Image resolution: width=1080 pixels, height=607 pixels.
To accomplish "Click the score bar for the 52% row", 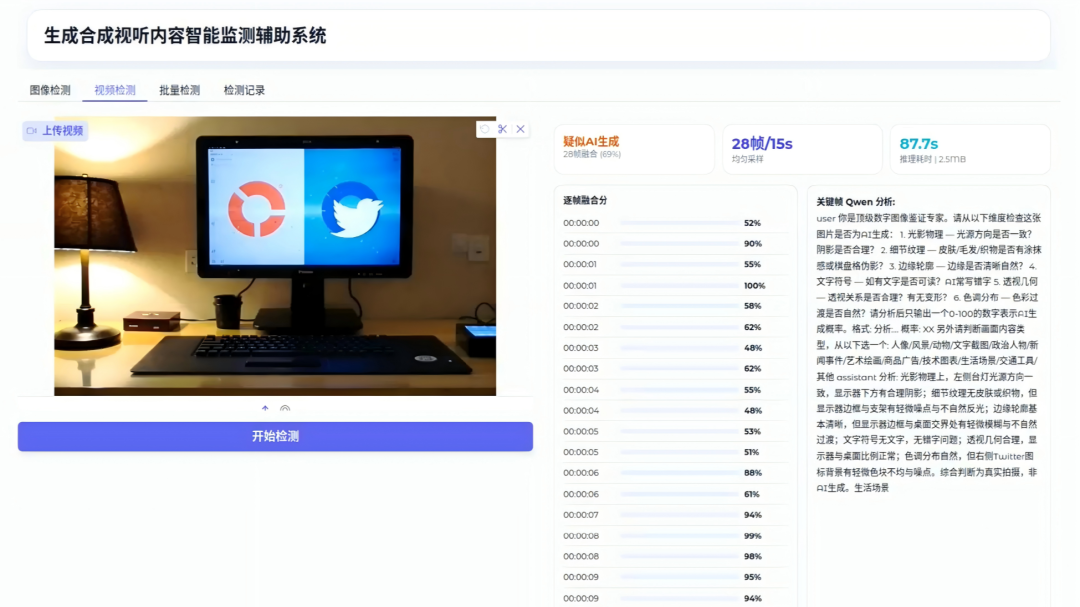I will [679, 223].
